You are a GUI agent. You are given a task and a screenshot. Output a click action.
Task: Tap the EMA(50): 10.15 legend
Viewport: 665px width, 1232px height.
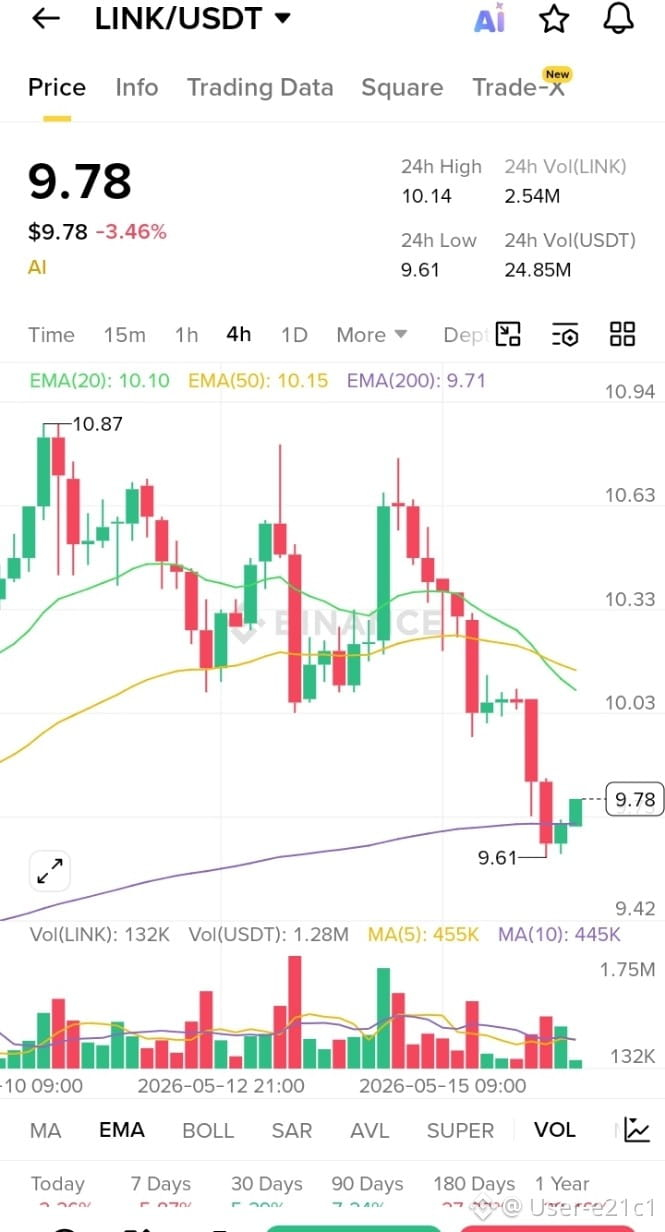click(x=258, y=381)
